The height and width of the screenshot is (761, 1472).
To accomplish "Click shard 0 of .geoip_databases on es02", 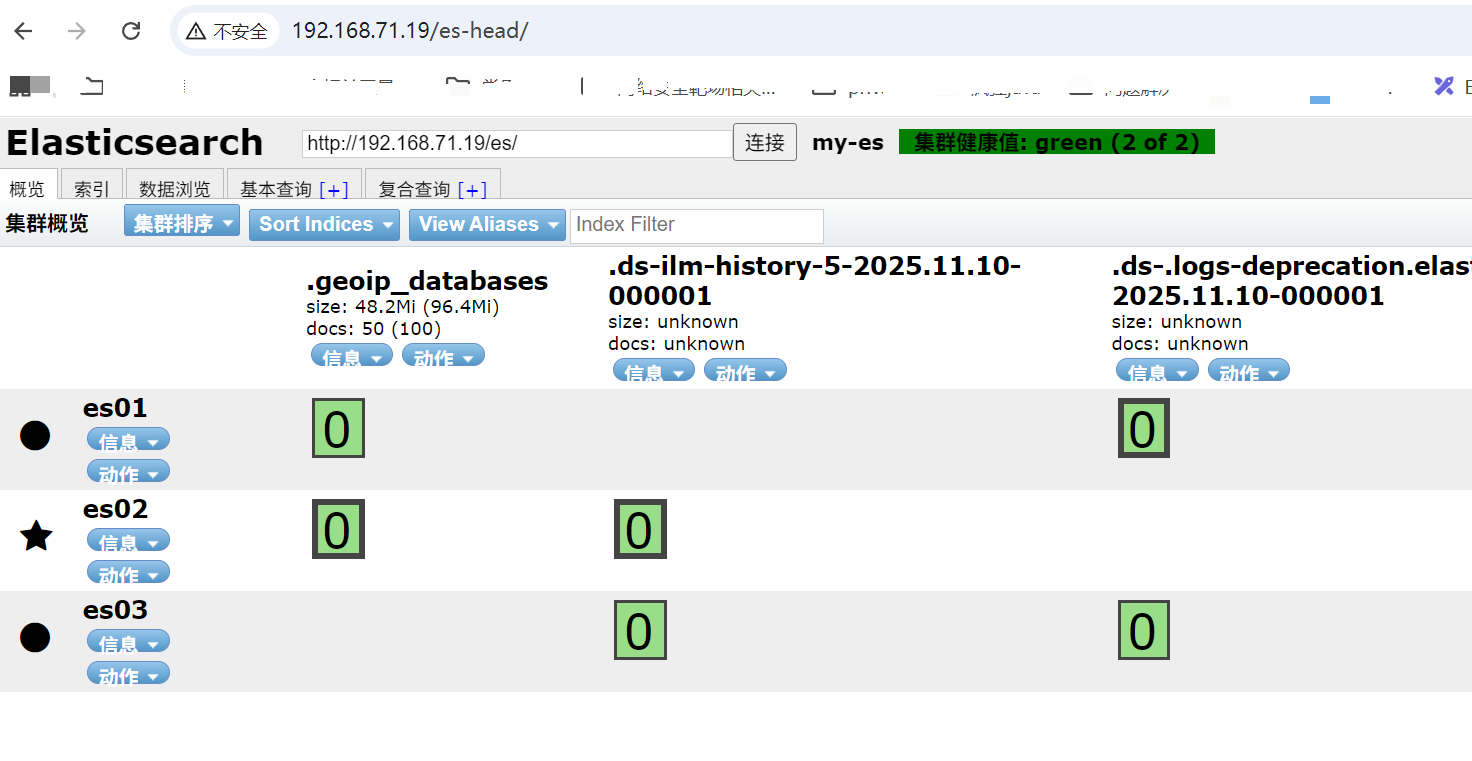I will tap(338, 529).
